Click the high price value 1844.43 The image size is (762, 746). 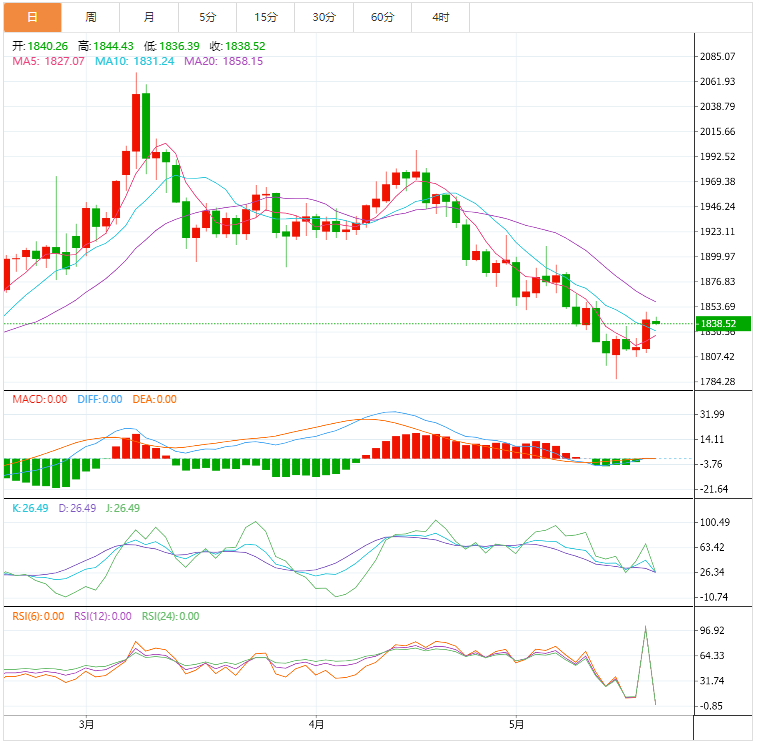[113, 46]
